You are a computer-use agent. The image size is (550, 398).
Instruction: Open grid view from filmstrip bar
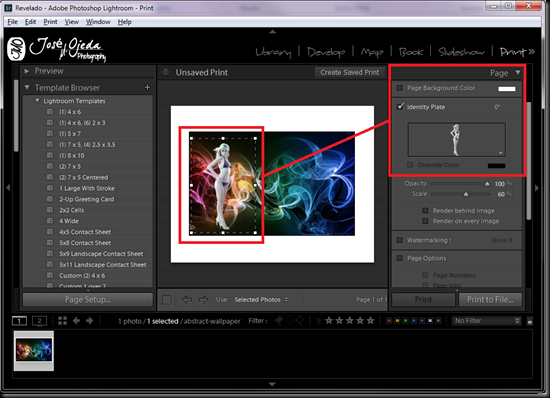point(62,321)
